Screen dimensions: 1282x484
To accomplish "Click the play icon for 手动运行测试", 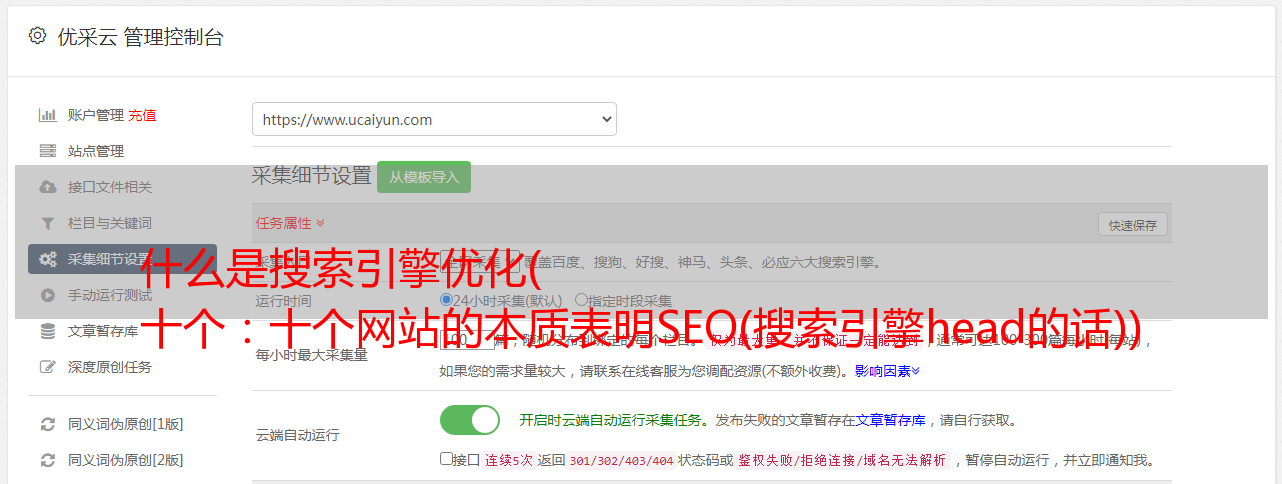I will click(47, 295).
